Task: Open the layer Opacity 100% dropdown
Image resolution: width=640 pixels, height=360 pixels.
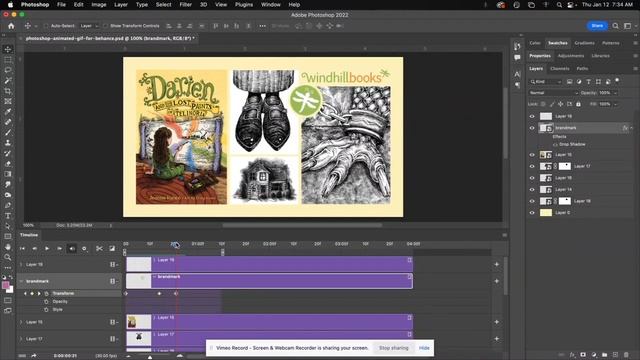Action: (x=615, y=93)
